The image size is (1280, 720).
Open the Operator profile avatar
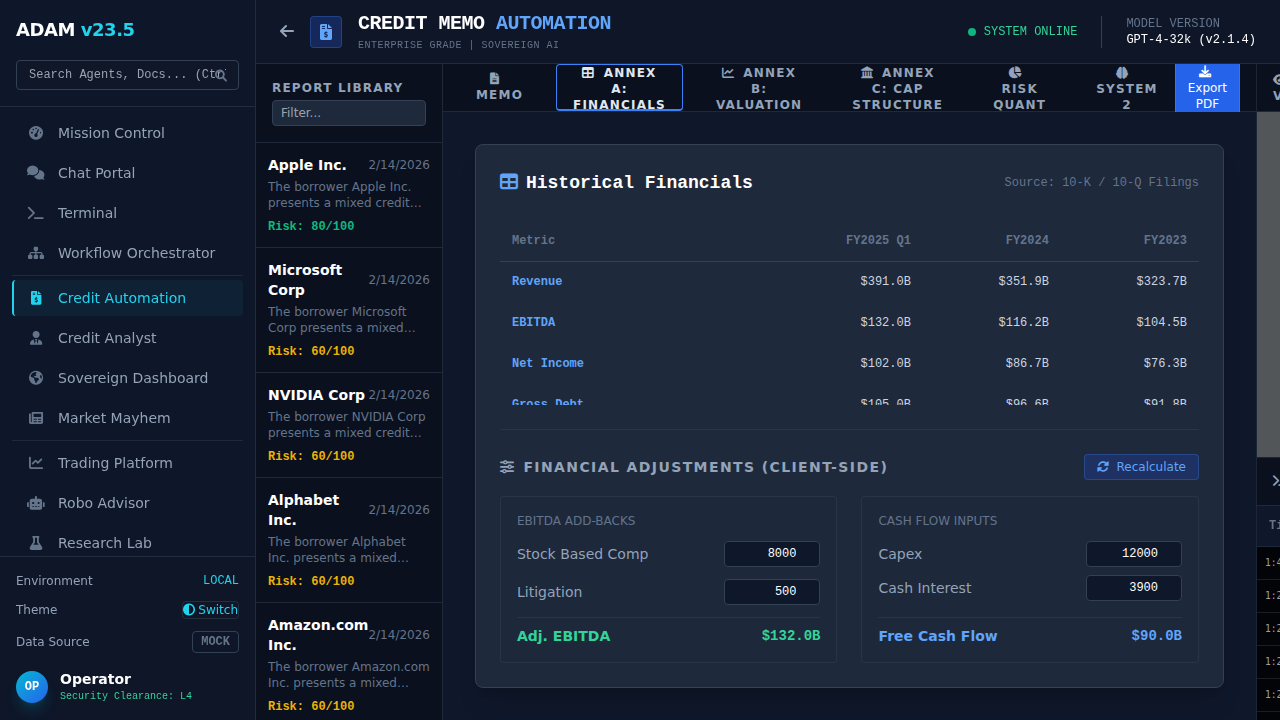pyautogui.click(x=32, y=686)
